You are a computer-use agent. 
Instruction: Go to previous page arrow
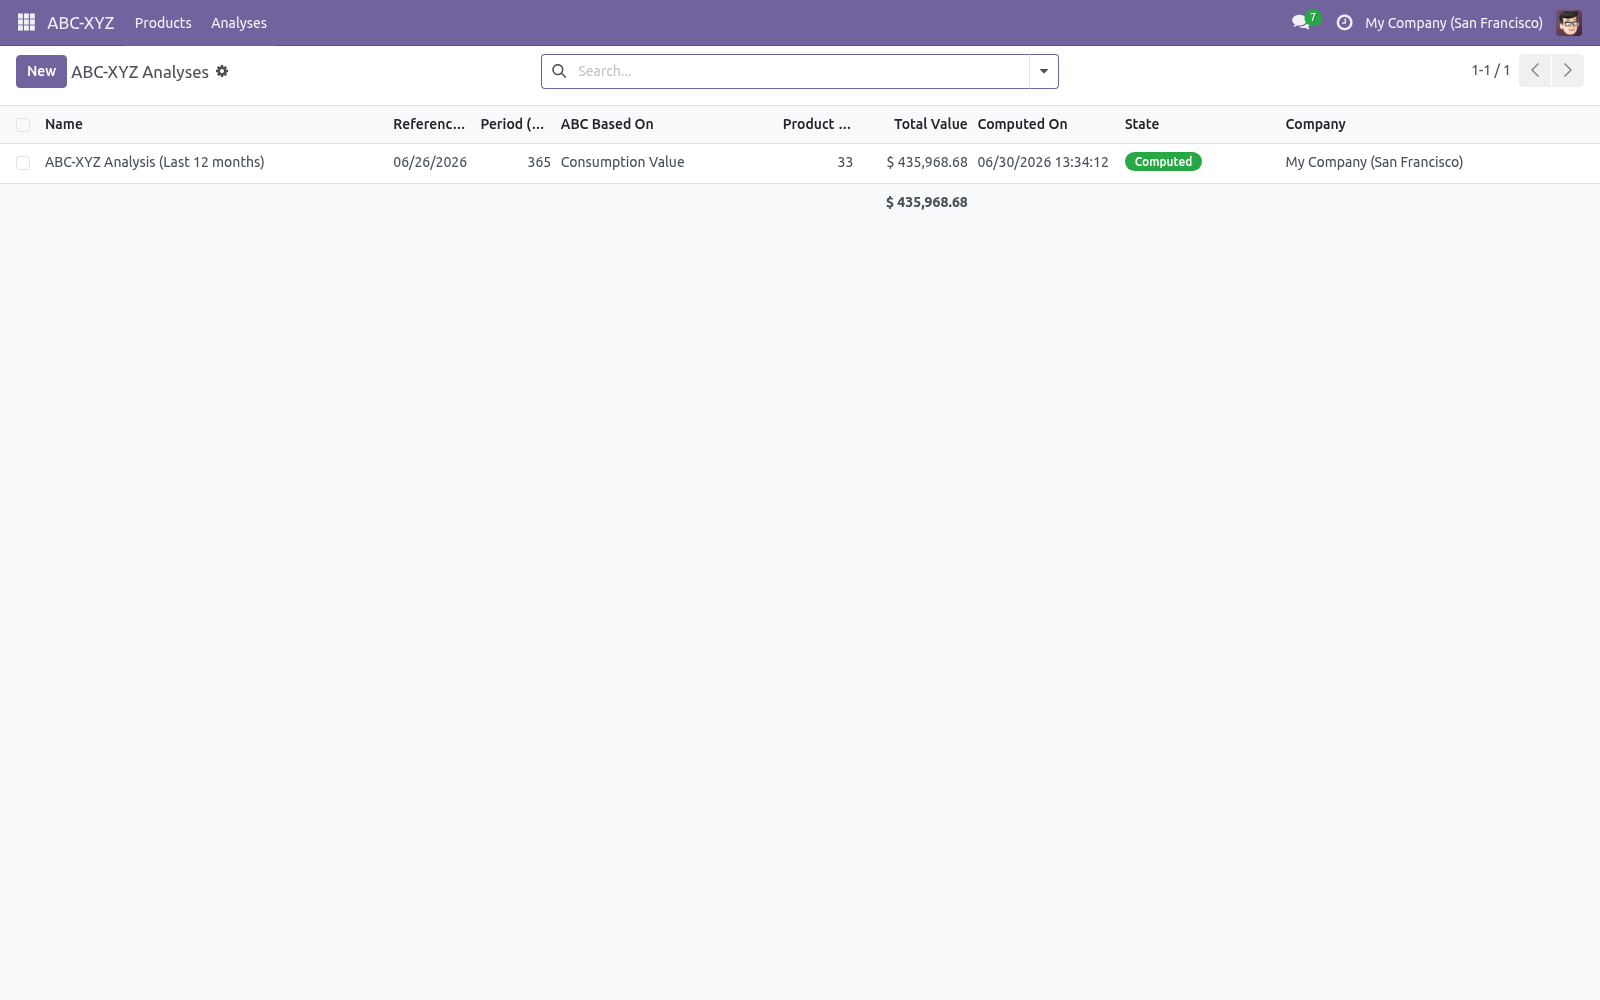1535,70
